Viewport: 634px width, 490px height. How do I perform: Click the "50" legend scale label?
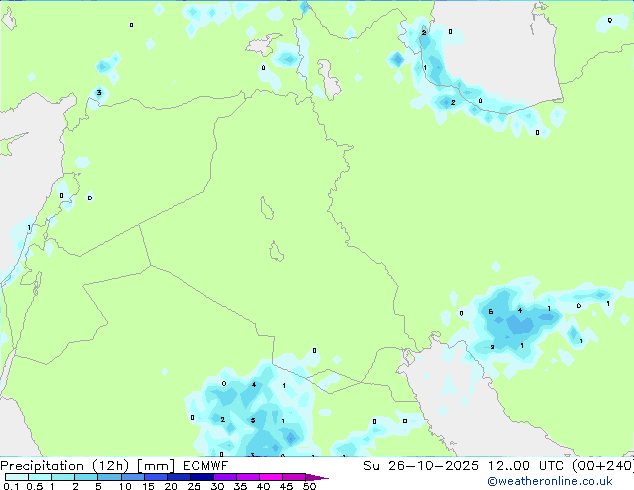point(310,486)
